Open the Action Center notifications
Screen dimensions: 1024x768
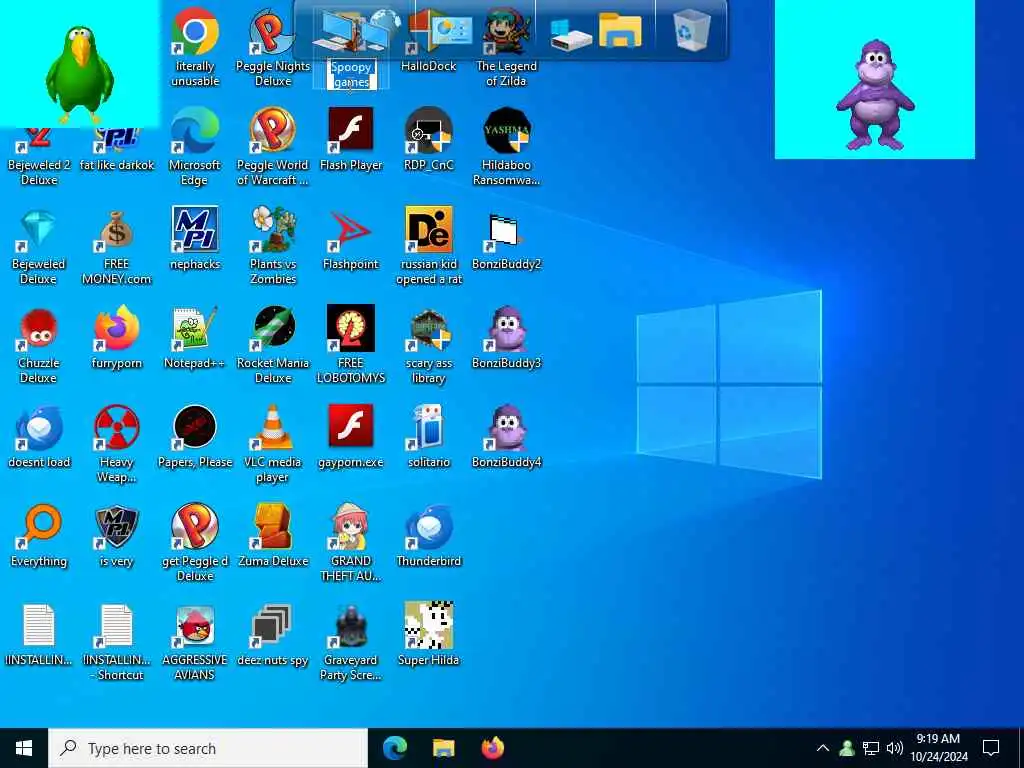click(x=991, y=748)
